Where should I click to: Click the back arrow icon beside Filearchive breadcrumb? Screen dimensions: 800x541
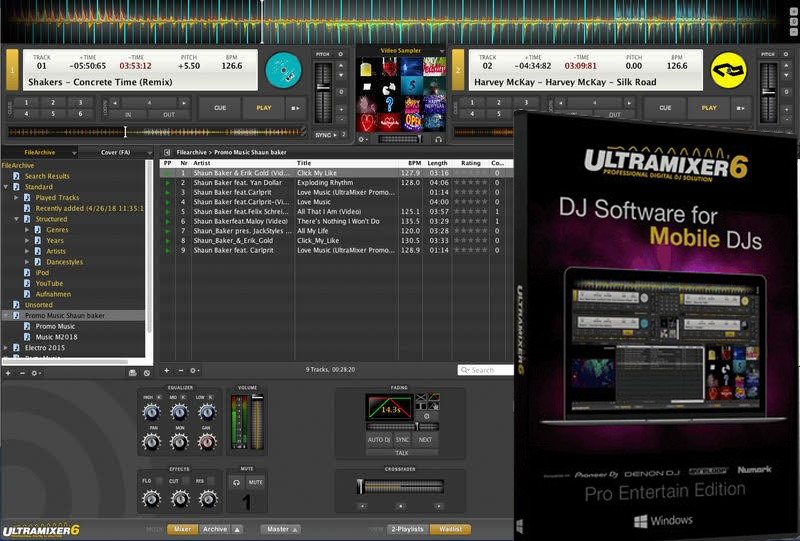pos(167,152)
